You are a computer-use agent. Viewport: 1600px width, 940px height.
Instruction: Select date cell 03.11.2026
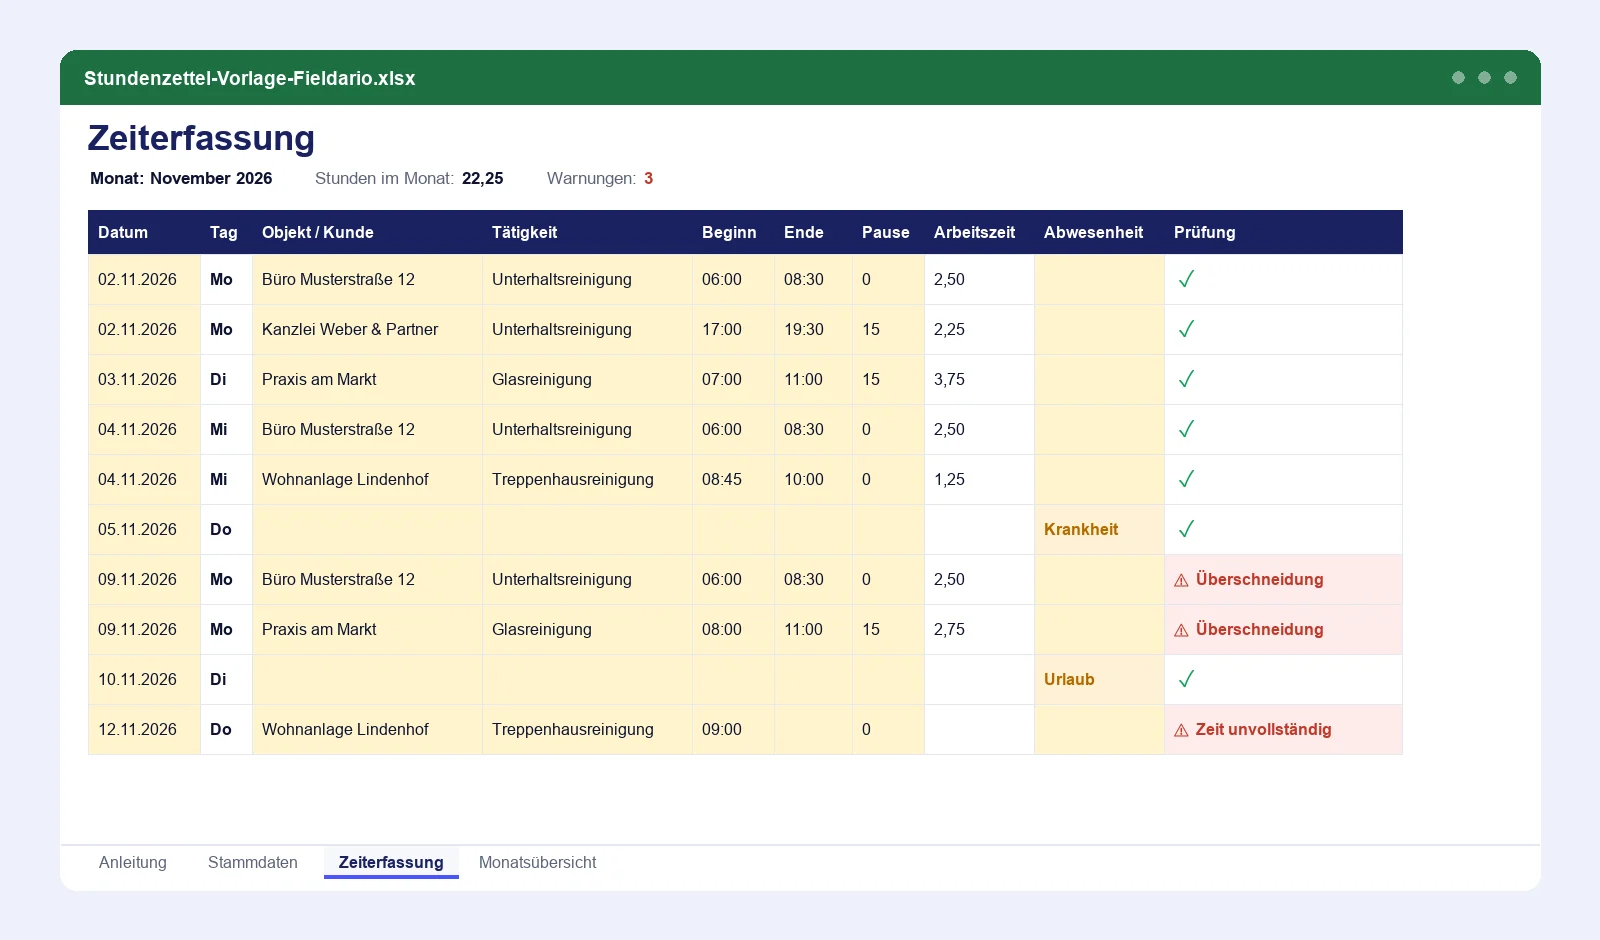(144, 379)
